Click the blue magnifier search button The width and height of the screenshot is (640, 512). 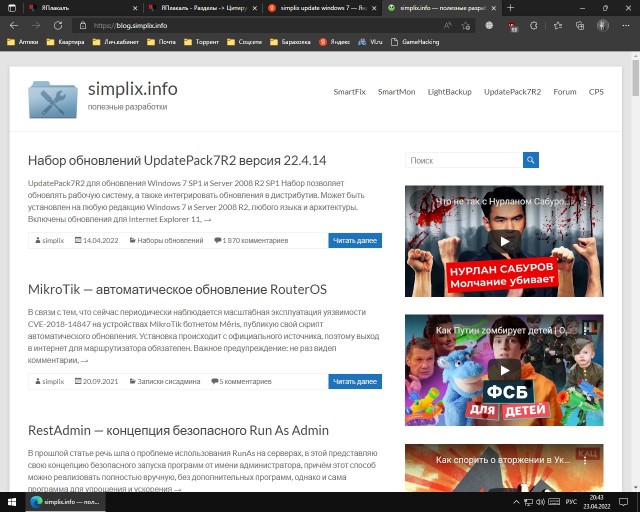531,160
